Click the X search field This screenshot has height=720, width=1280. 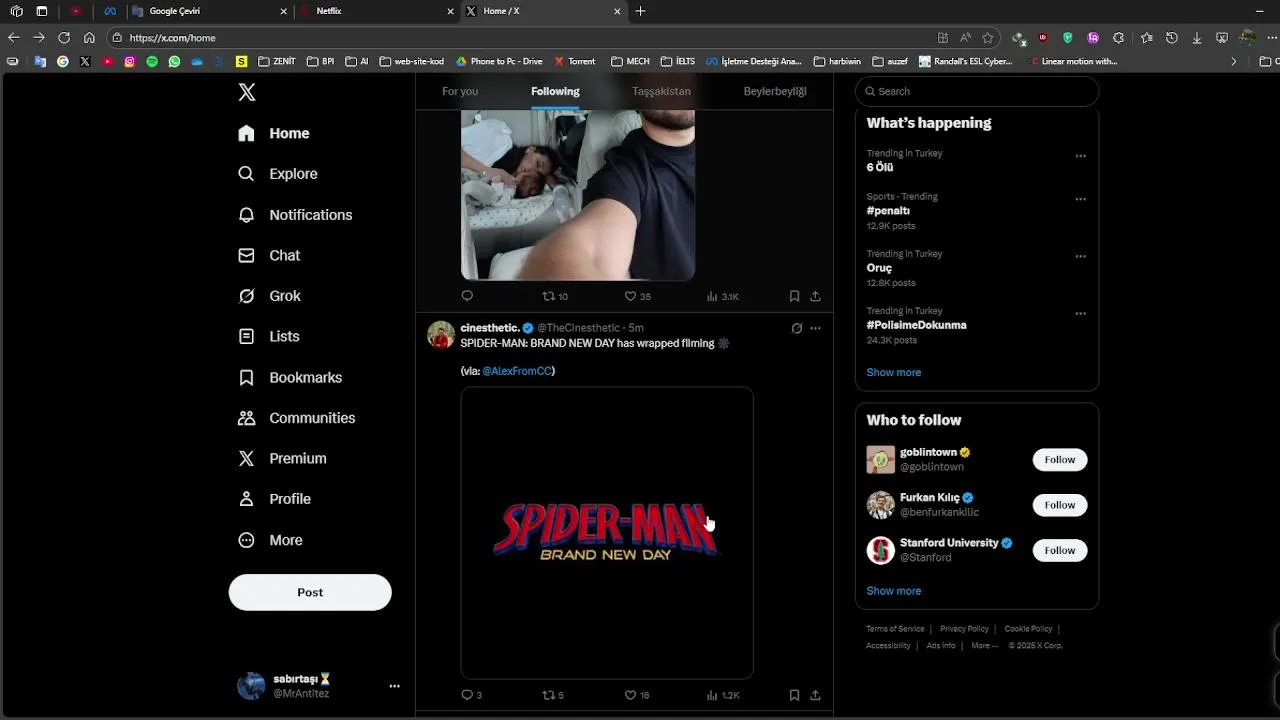(x=977, y=91)
